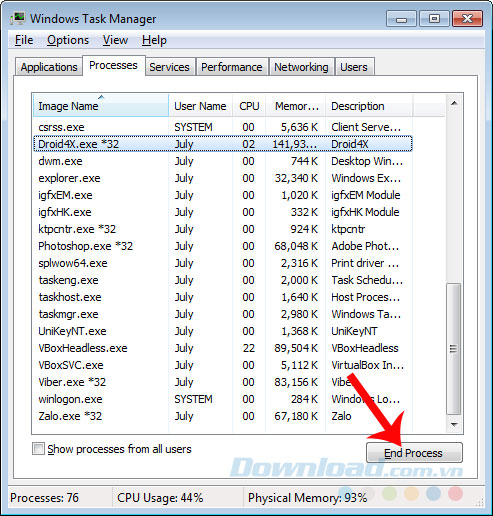Click the Task Schedu... description cell
This screenshot has height=516, width=493.
point(367,280)
